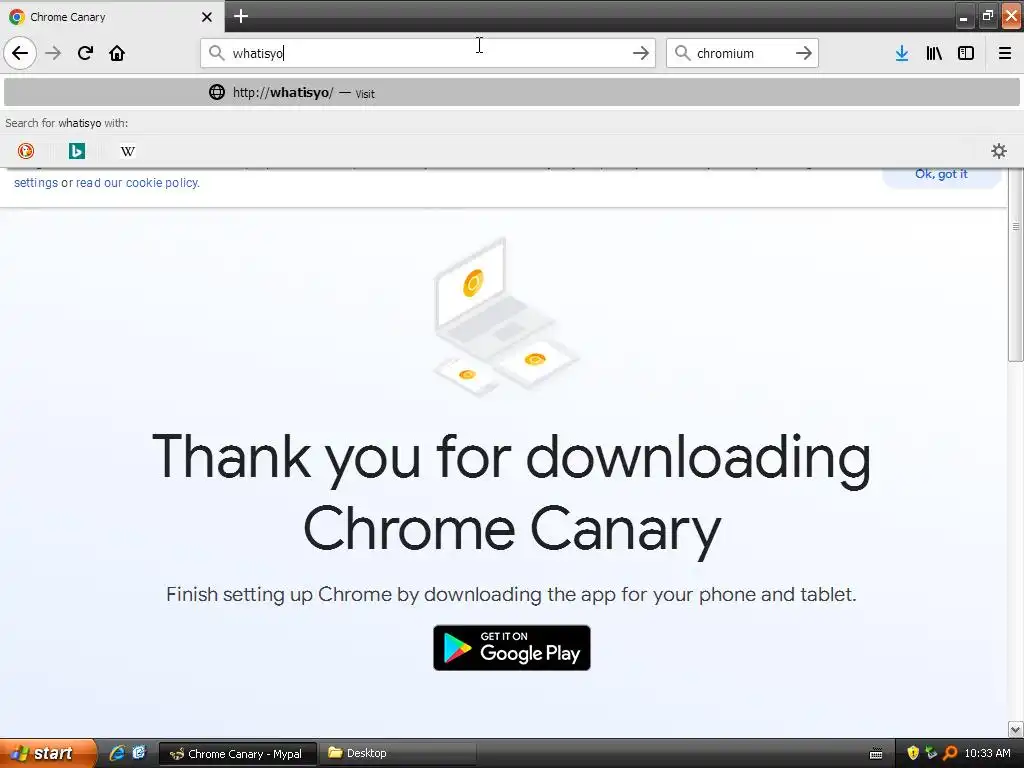Search whatisyo with Bing icon
Screen dimensions: 1024x768
76,151
